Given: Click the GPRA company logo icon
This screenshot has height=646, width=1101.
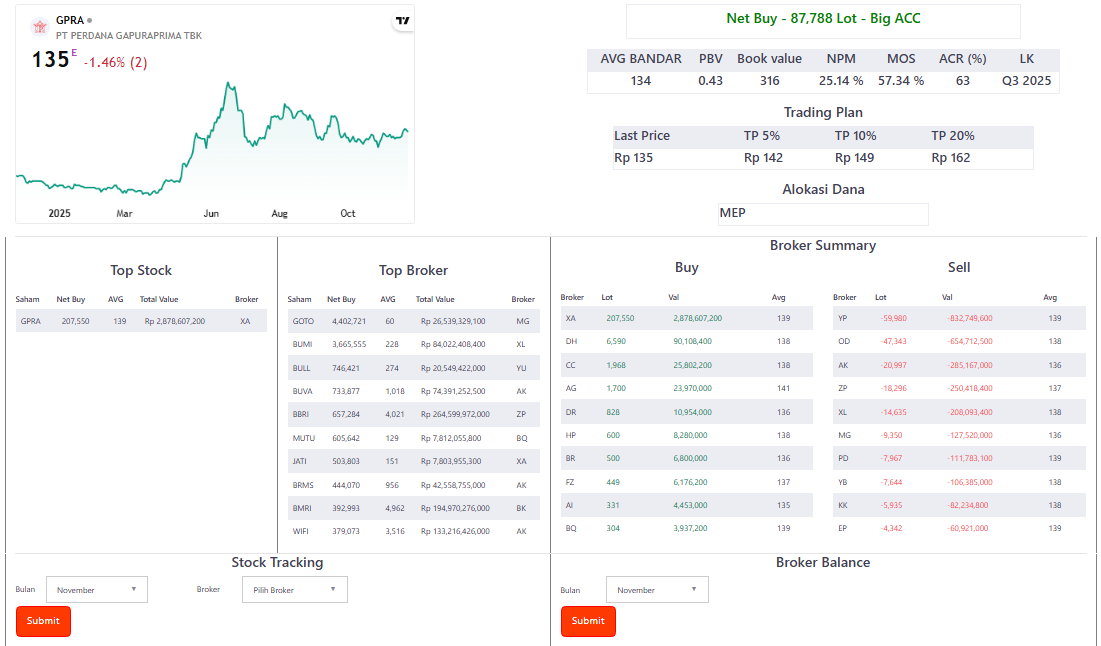Looking at the screenshot, I should point(40,27).
